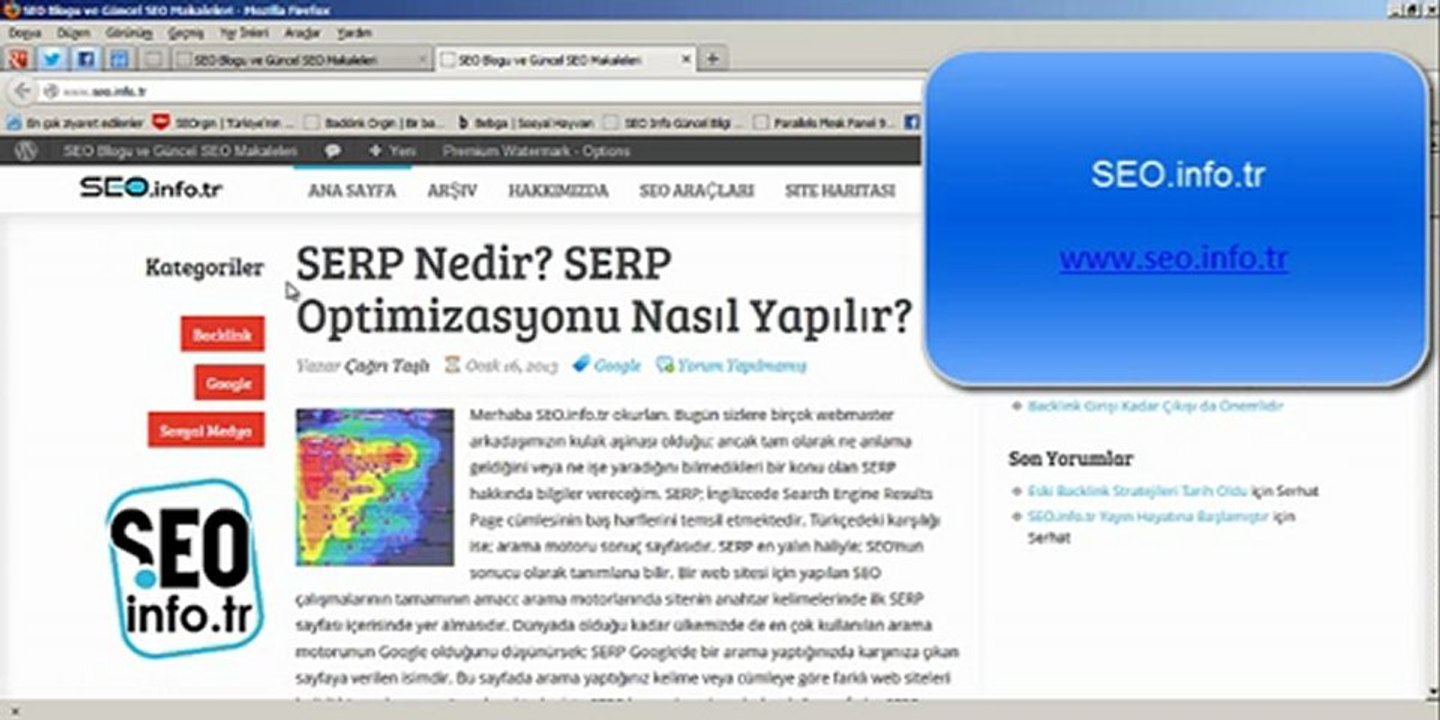Open the Parallels Plesk Panel bookmark
Image resolution: width=1440 pixels, height=720 pixels.
pos(825,123)
